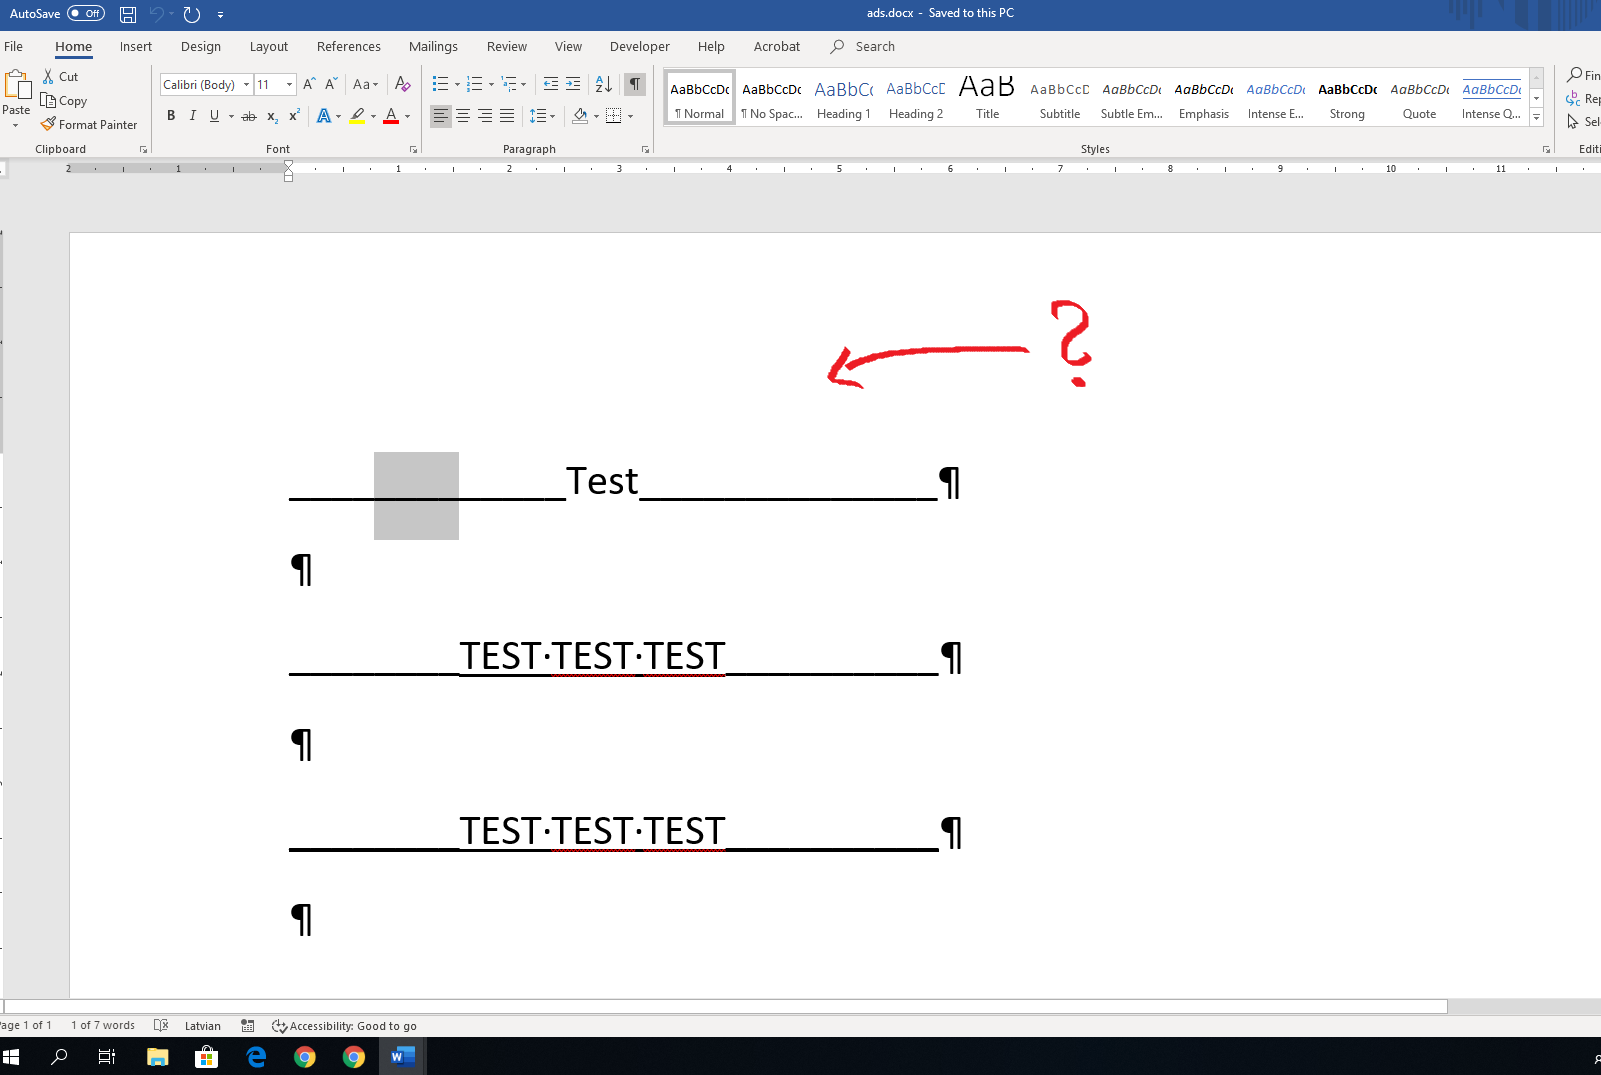Open Change Case dropdown
The width and height of the screenshot is (1601, 1075).
[x=365, y=84]
